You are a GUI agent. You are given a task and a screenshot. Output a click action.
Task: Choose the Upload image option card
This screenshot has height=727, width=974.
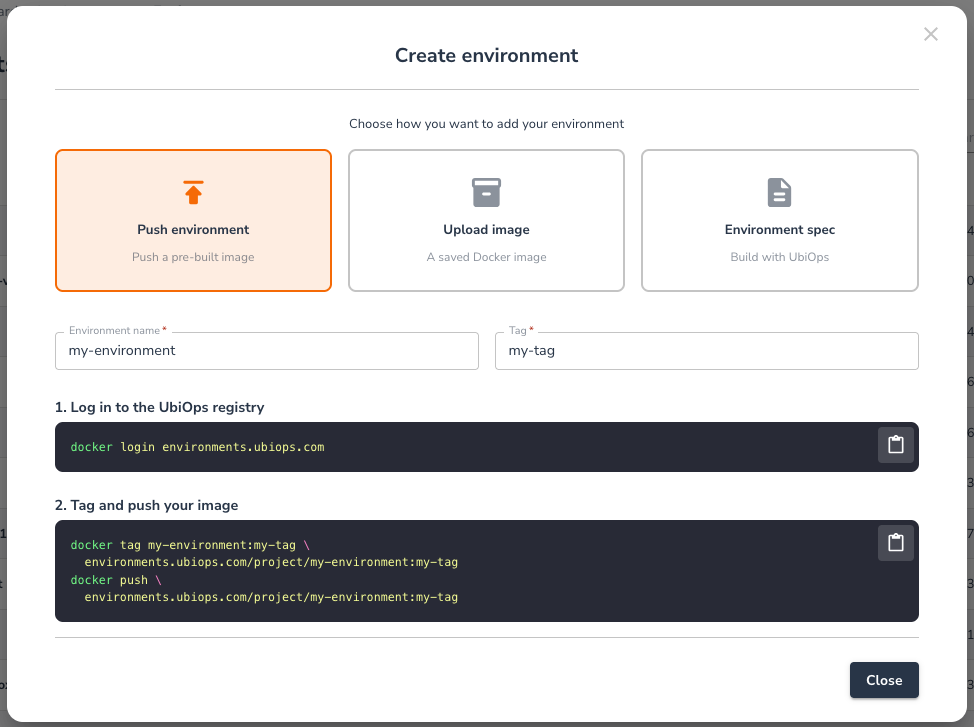pyautogui.click(x=486, y=221)
